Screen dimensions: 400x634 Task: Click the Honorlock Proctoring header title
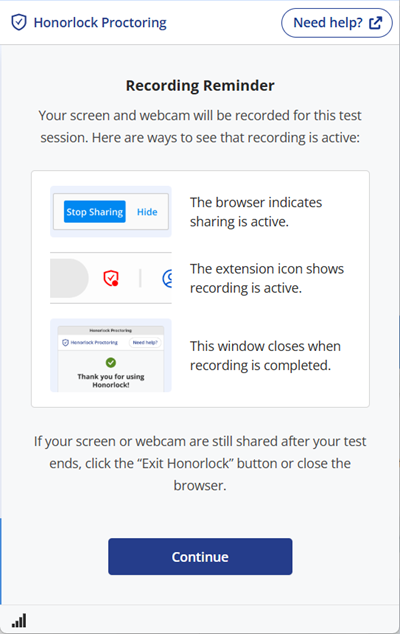(100, 23)
